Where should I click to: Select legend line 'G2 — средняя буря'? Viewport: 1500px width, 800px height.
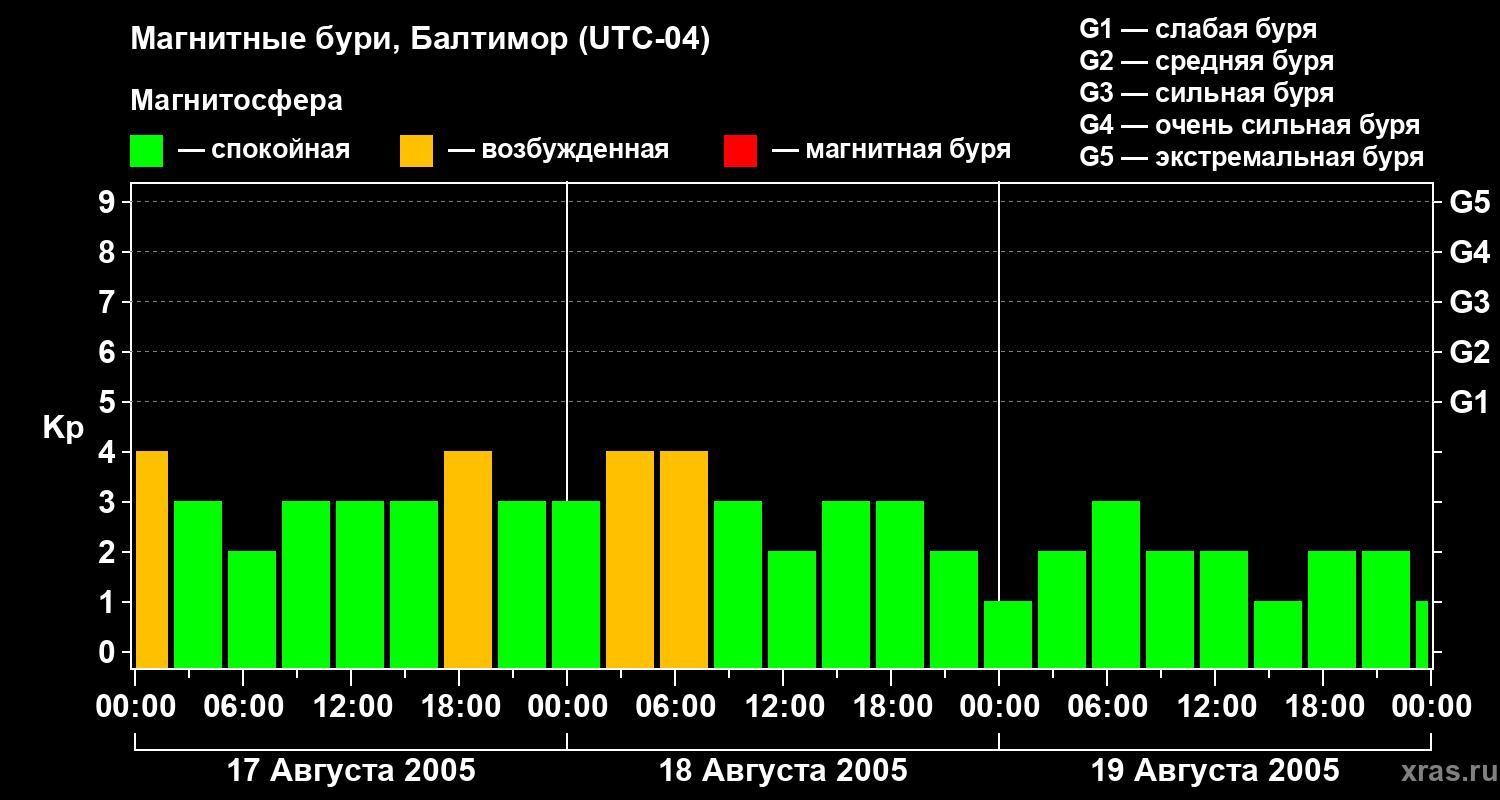(x=1206, y=61)
